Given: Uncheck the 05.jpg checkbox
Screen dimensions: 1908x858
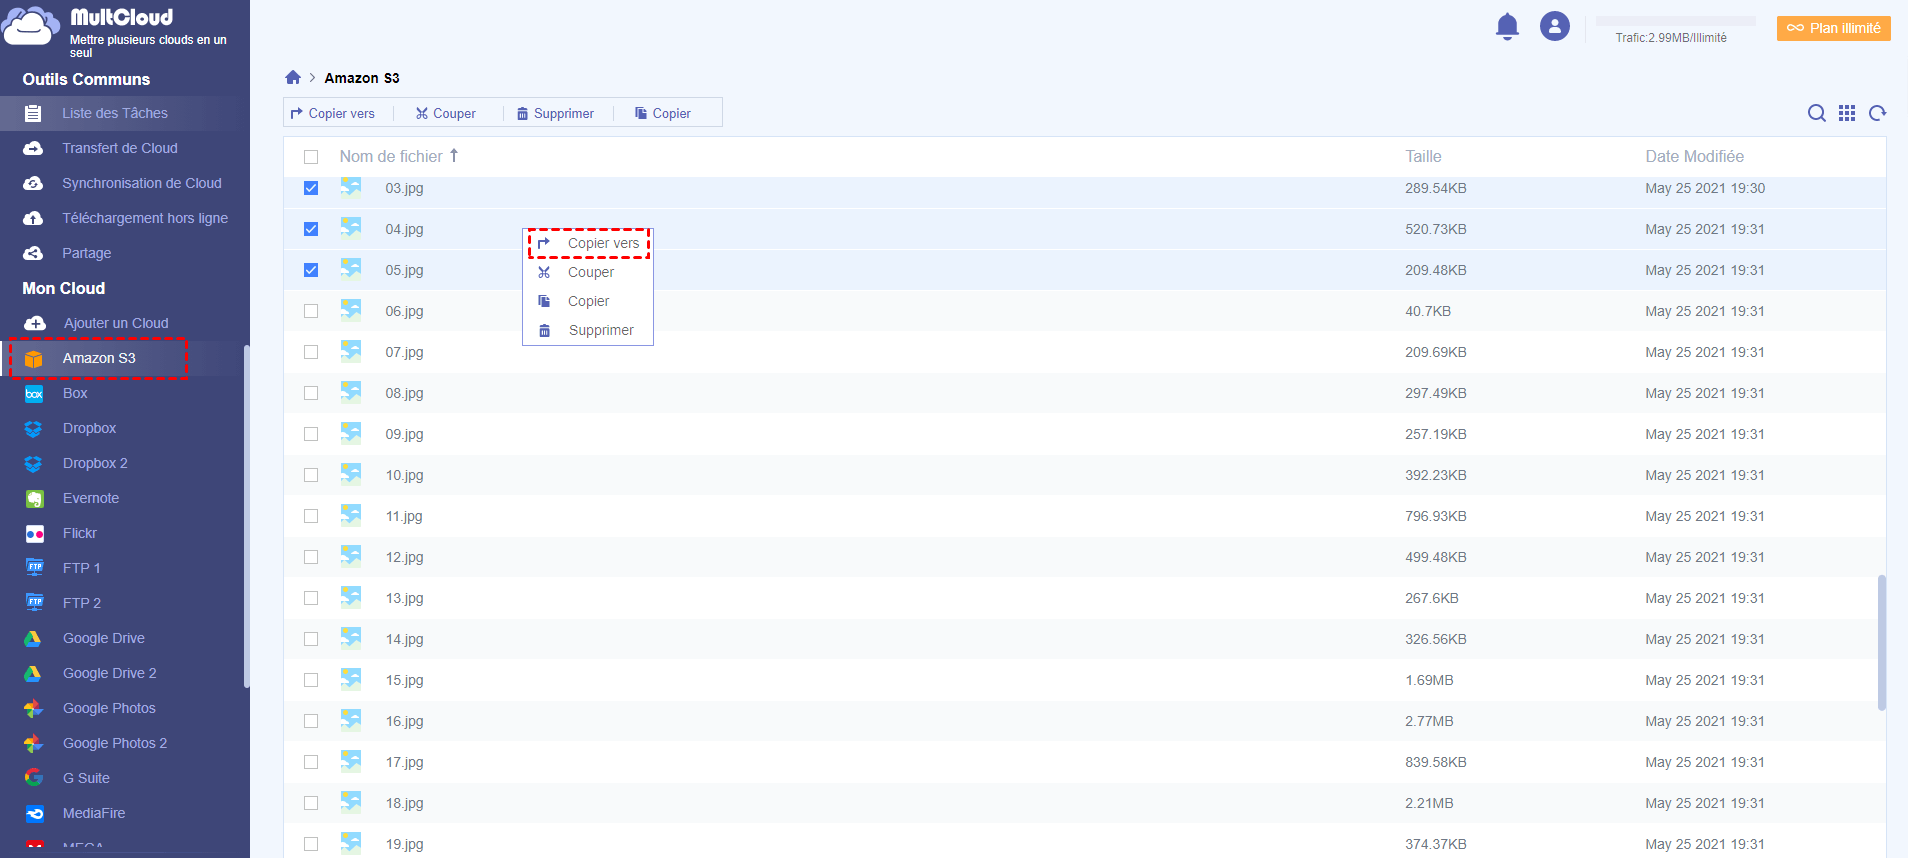Looking at the screenshot, I should (x=311, y=270).
